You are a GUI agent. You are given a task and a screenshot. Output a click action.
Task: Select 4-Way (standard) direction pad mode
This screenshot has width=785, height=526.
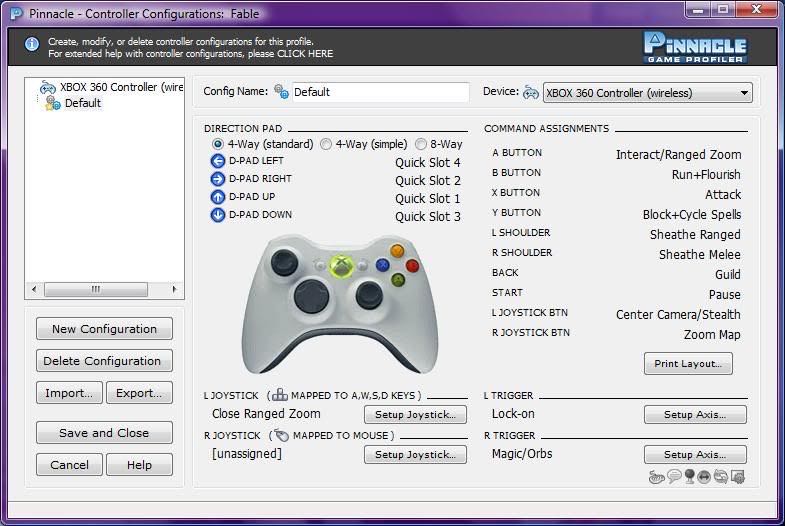point(217,144)
